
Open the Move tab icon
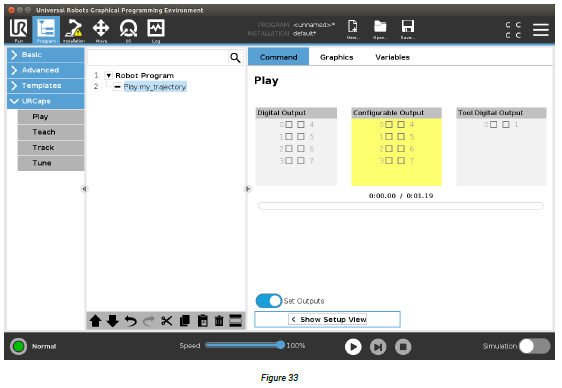click(101, 29)
